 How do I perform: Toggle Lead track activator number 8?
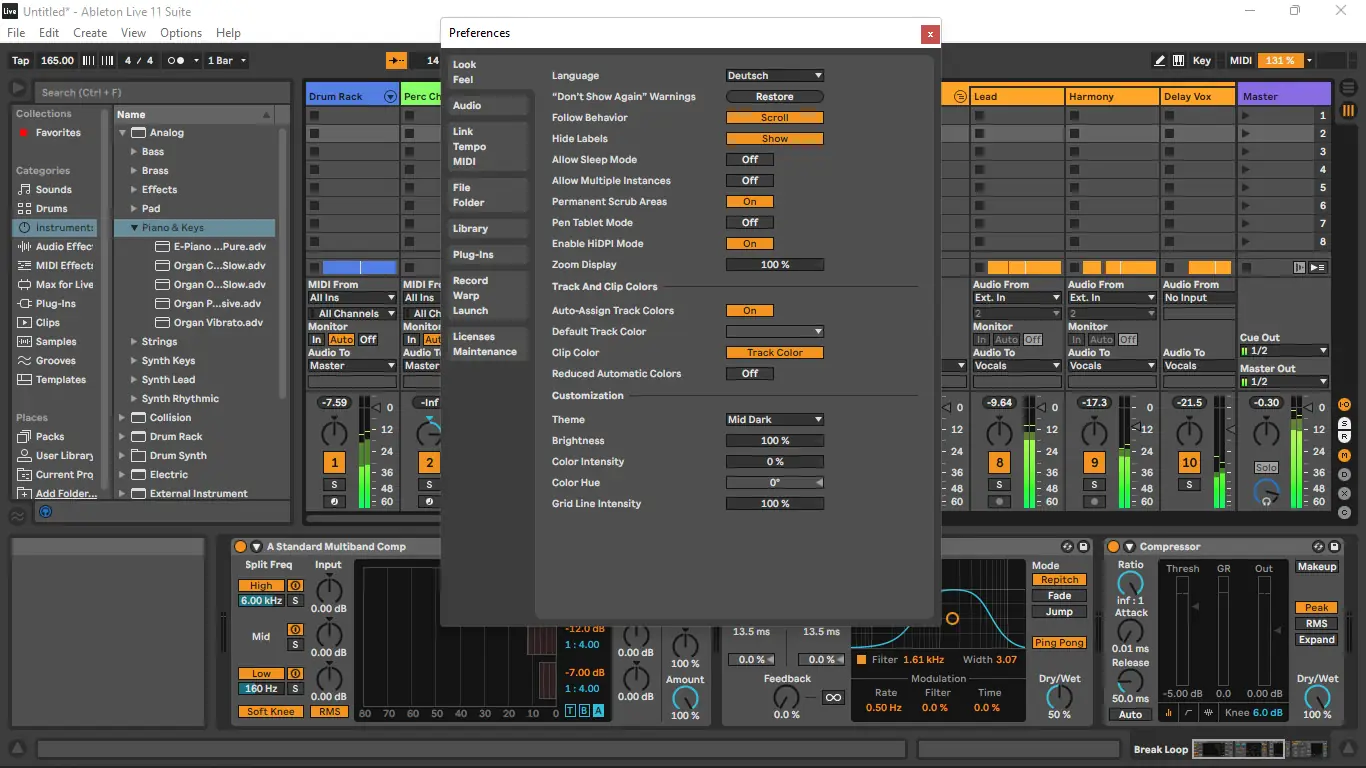999,463
